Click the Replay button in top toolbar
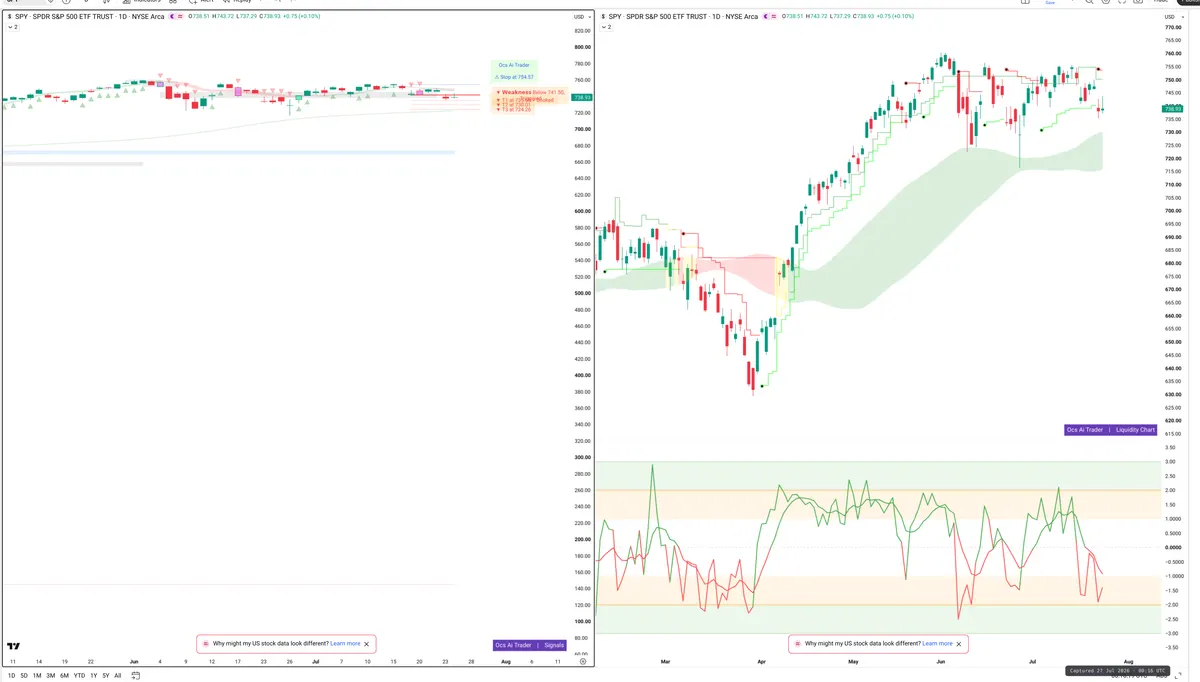1200x682 pixels. click(237, 2)
